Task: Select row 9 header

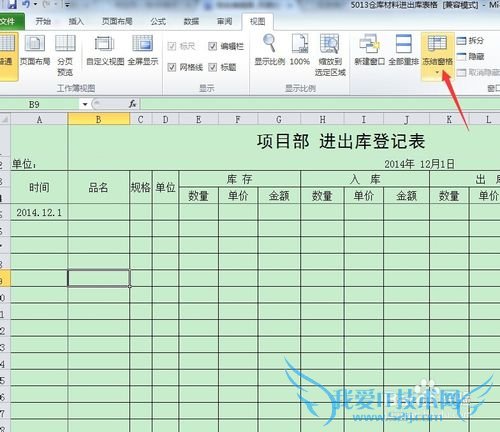Action: tap(5, 279)
